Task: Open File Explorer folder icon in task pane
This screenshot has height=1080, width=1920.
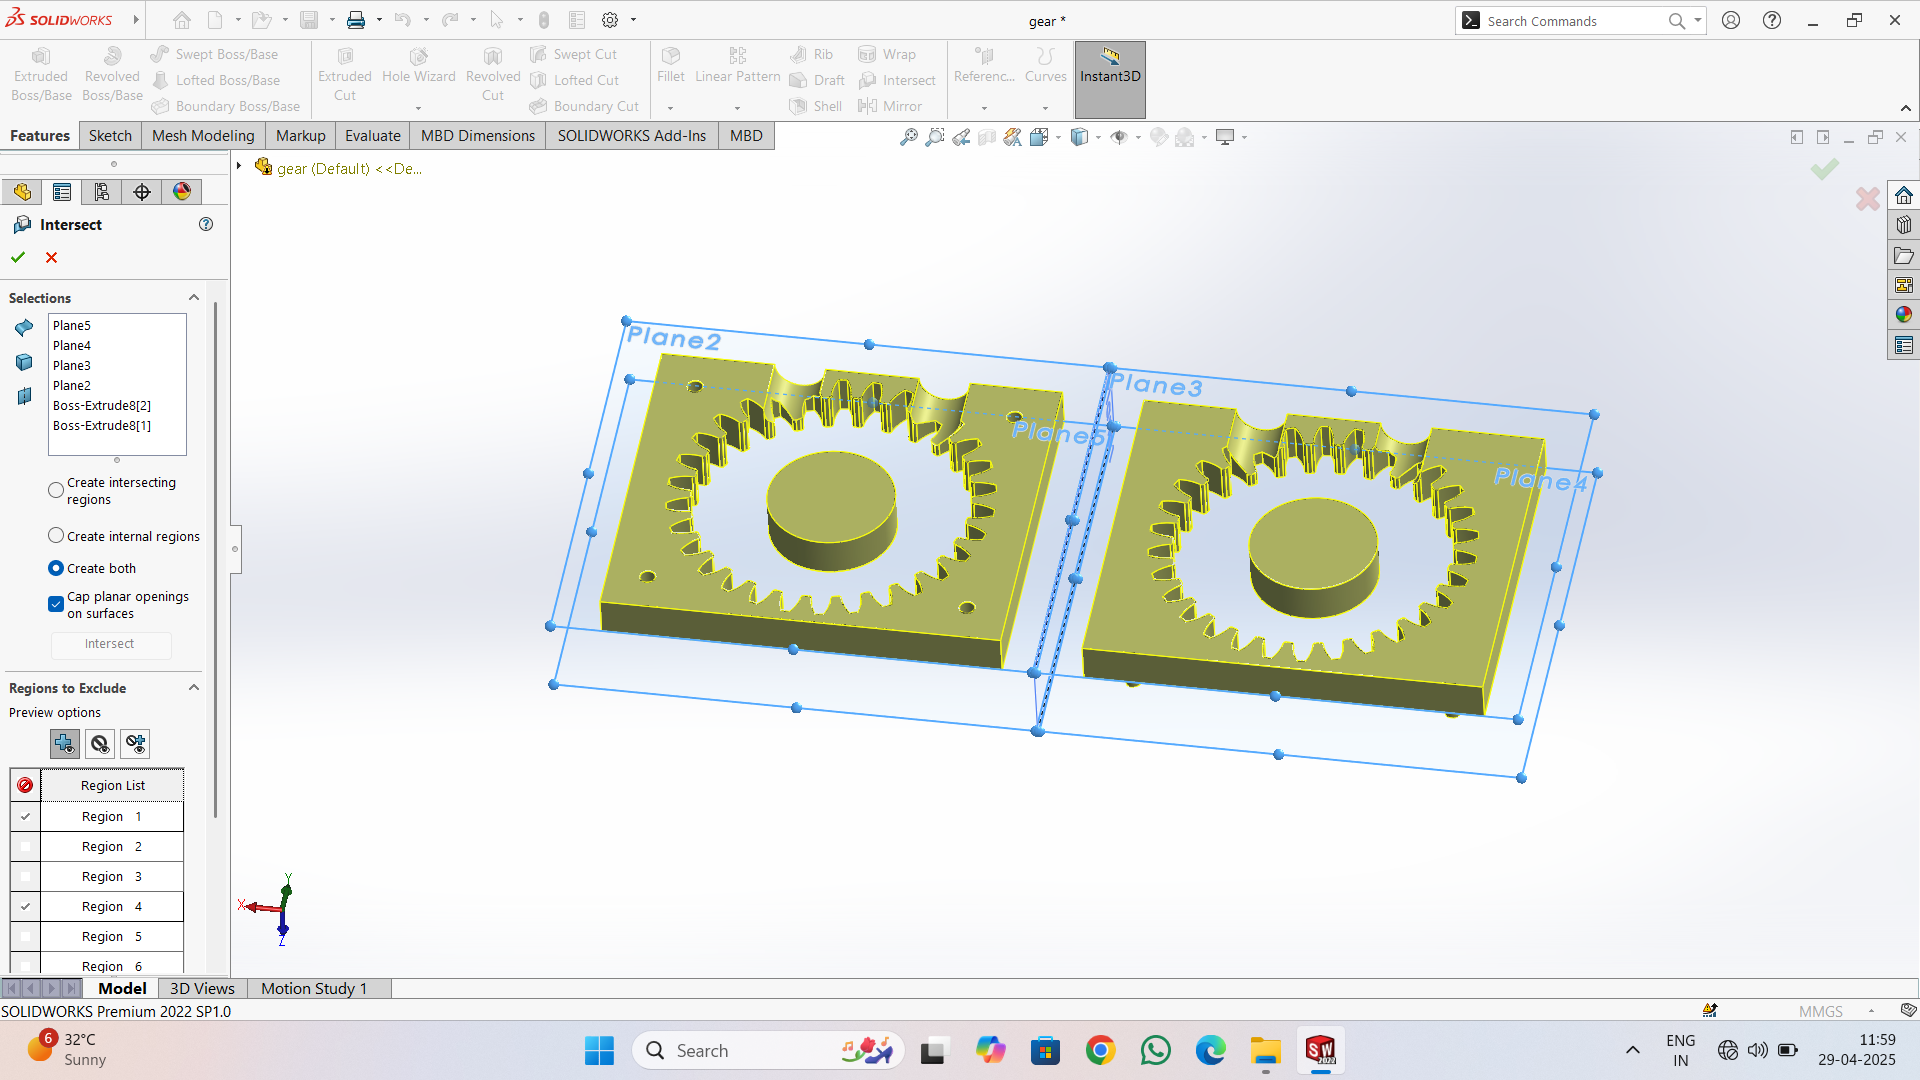Action: (1904, 255)
